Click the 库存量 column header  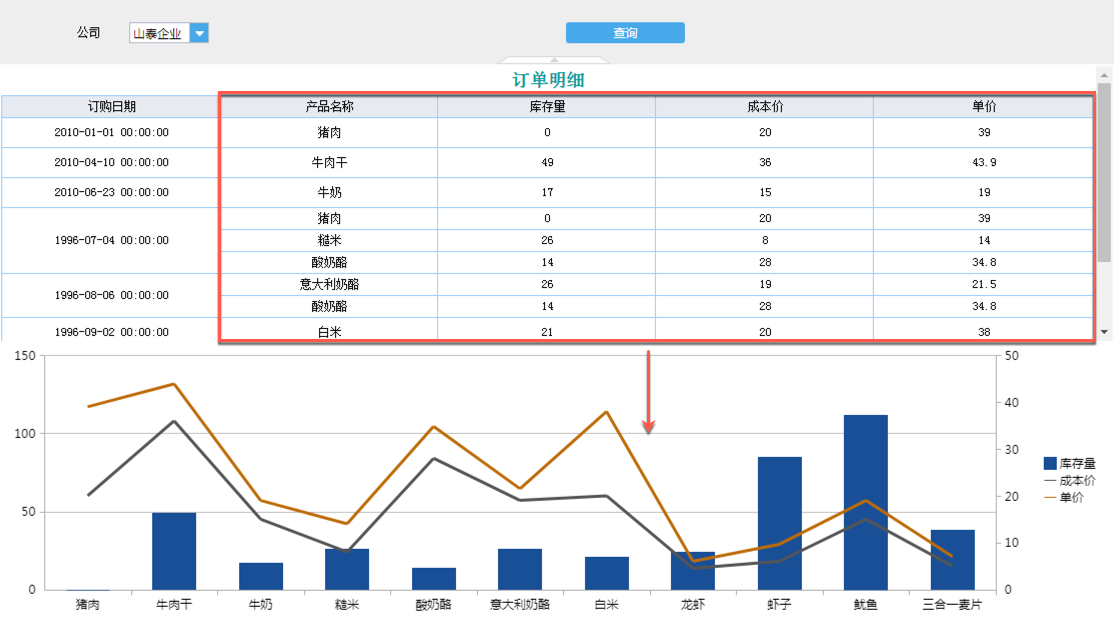pyautogui.click(x=546, y=107)
